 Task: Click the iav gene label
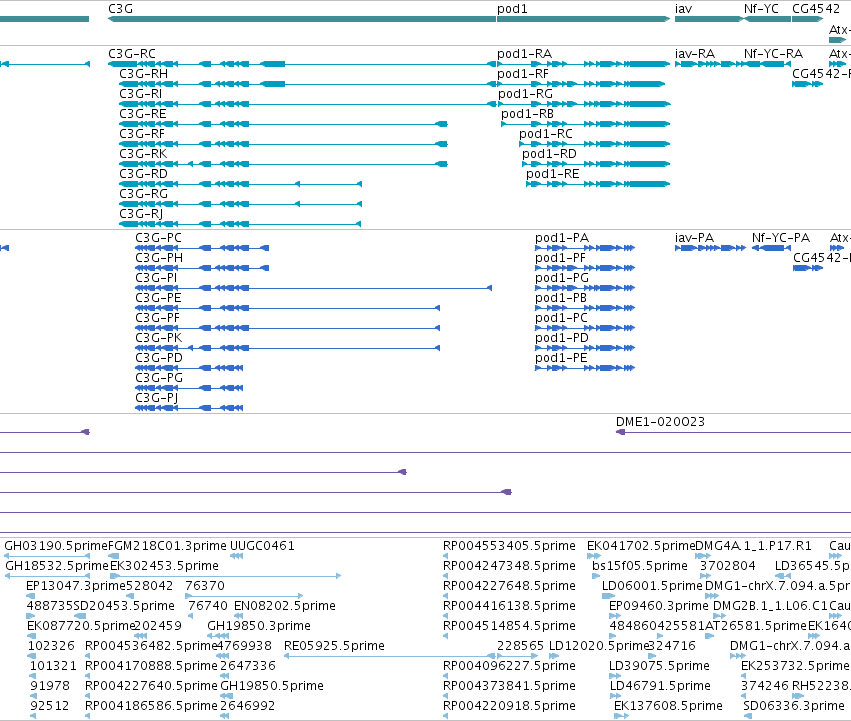(x=683, y=9)
